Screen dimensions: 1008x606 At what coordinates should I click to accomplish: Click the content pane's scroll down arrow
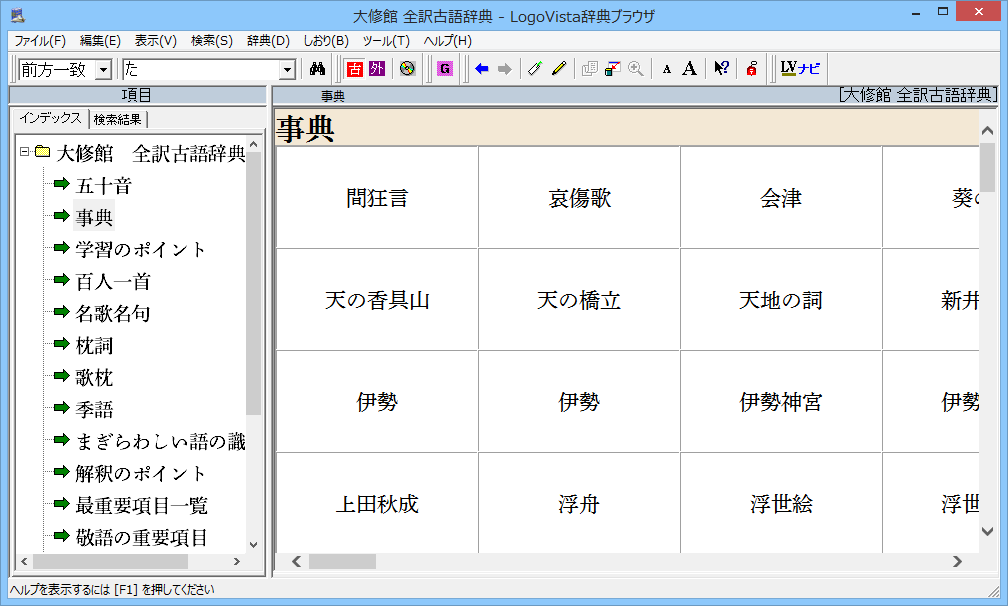987,531
